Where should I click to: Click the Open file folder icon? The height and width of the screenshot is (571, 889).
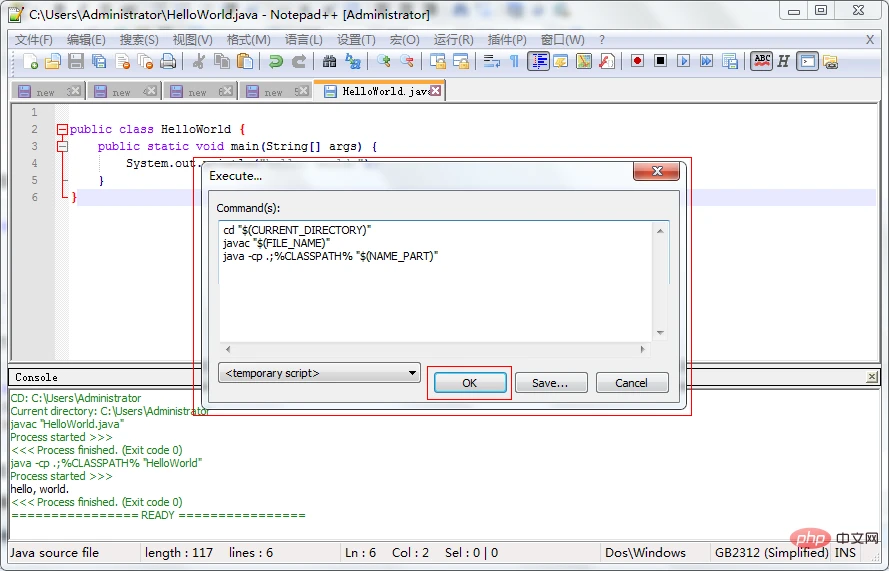53,61
